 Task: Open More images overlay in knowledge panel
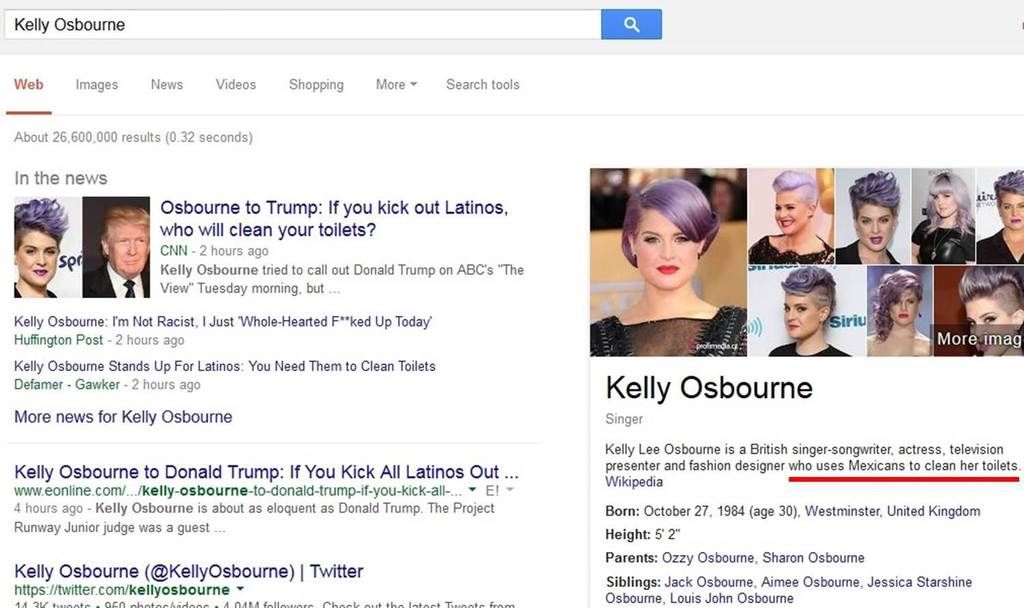978,338
